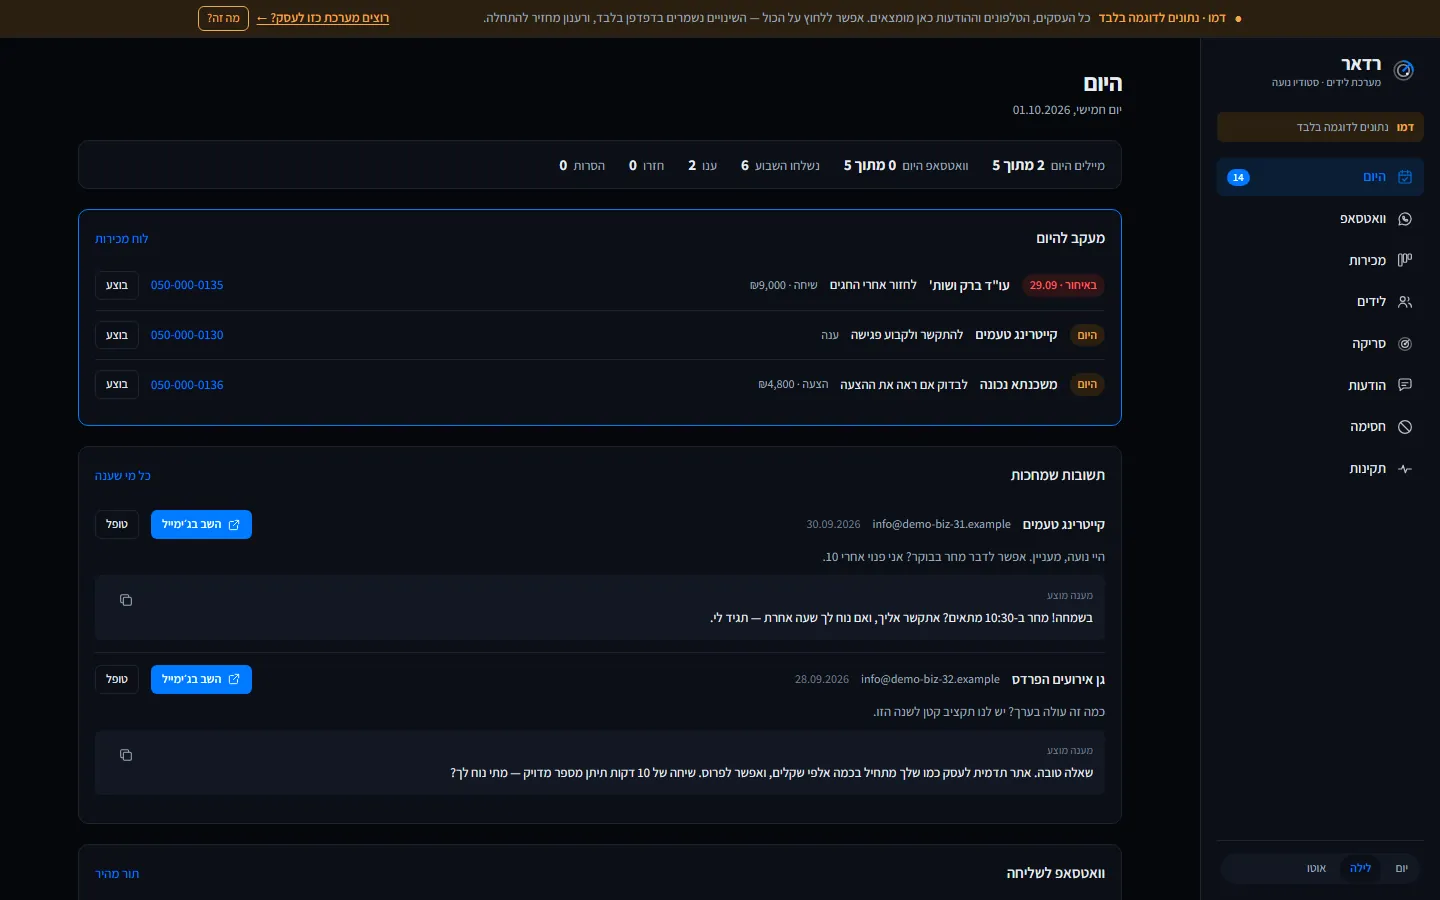This screenshot has height=900, width=1440.
Task: Click the kanban icon beside מכירות
Action: (1405, 260)
